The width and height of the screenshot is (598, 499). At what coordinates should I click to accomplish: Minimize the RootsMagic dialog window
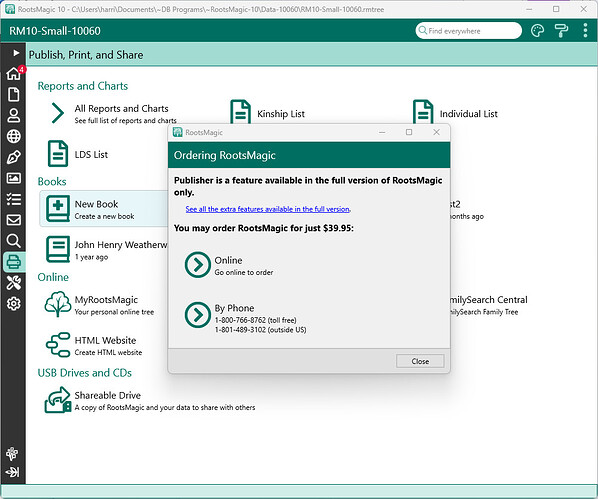[382, 132]
